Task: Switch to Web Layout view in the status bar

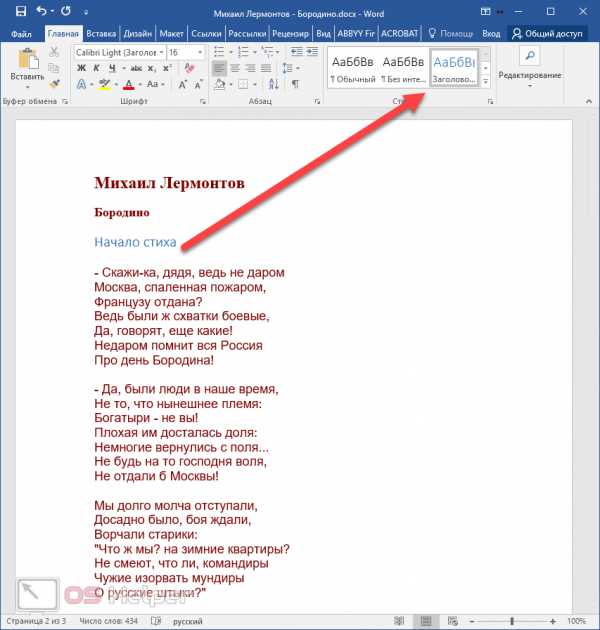Action: 453,621
